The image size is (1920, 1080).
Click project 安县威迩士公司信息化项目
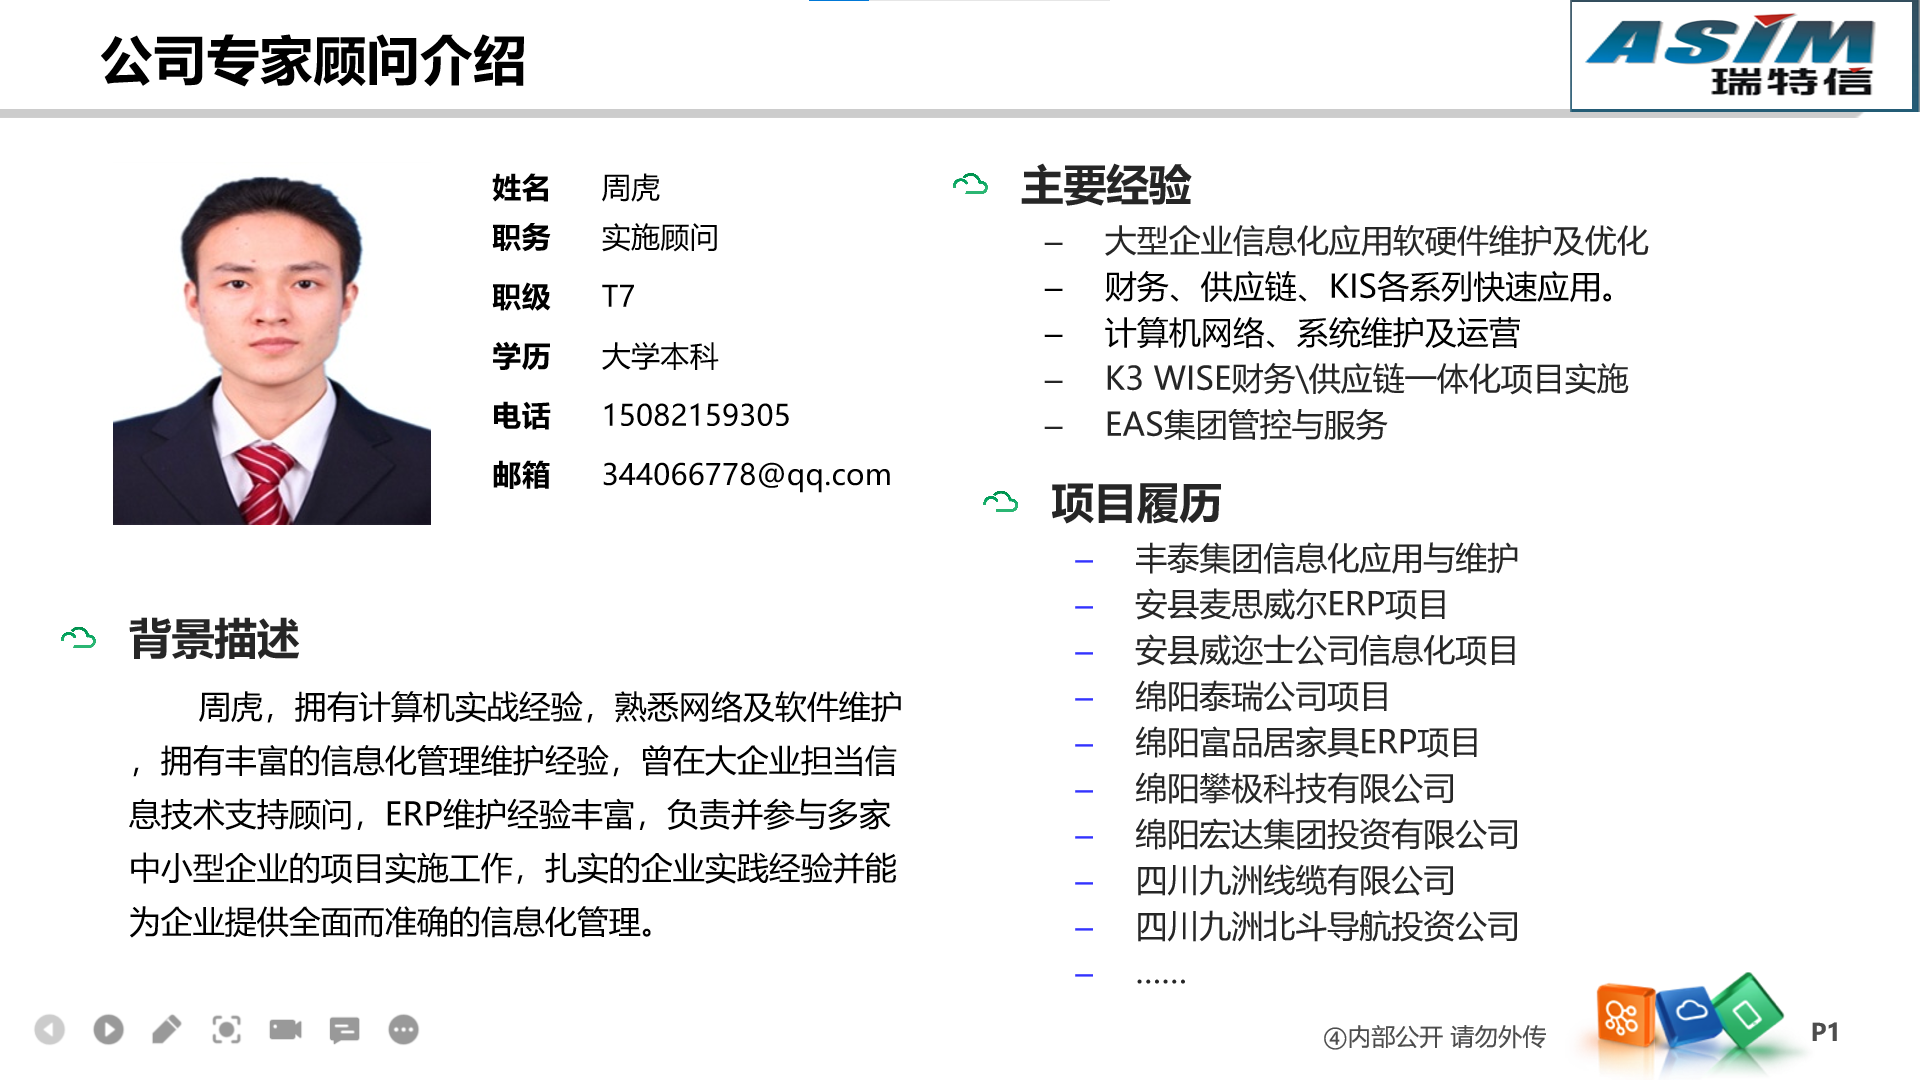tap(1326, 650)
